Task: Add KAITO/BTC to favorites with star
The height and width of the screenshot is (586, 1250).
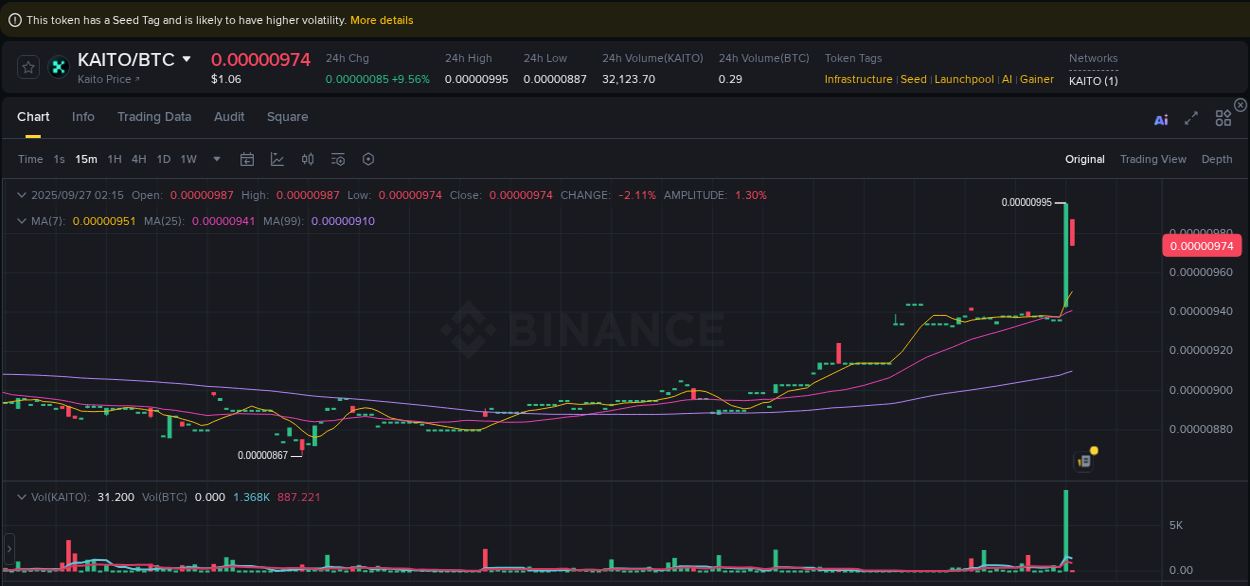Action: [x=29, y=67]
